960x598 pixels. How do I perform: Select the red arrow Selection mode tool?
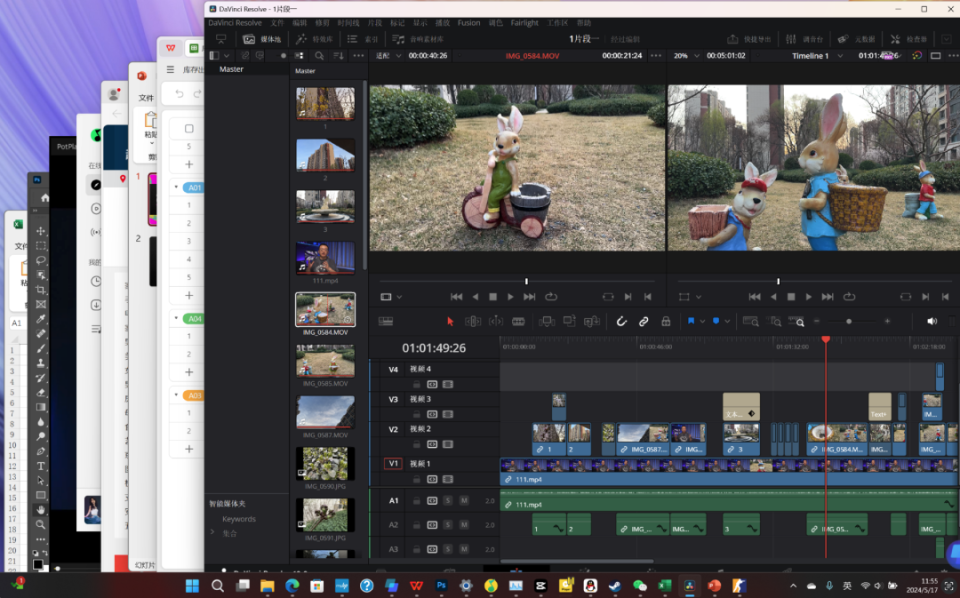450,321
